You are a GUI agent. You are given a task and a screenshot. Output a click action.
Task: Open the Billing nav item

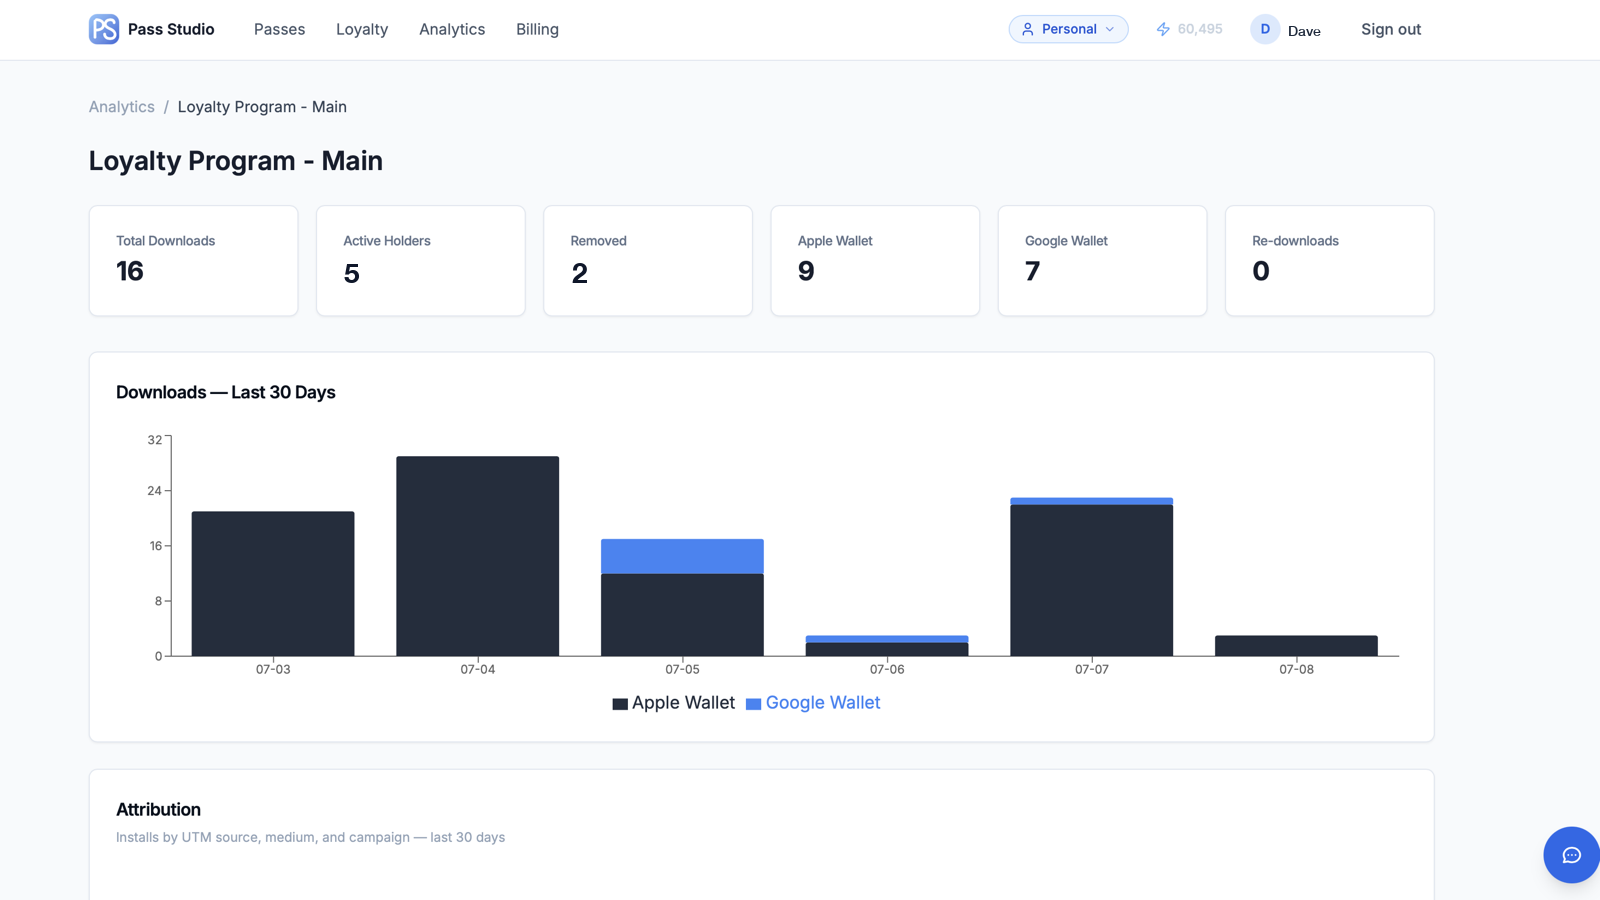coord(537,29)
